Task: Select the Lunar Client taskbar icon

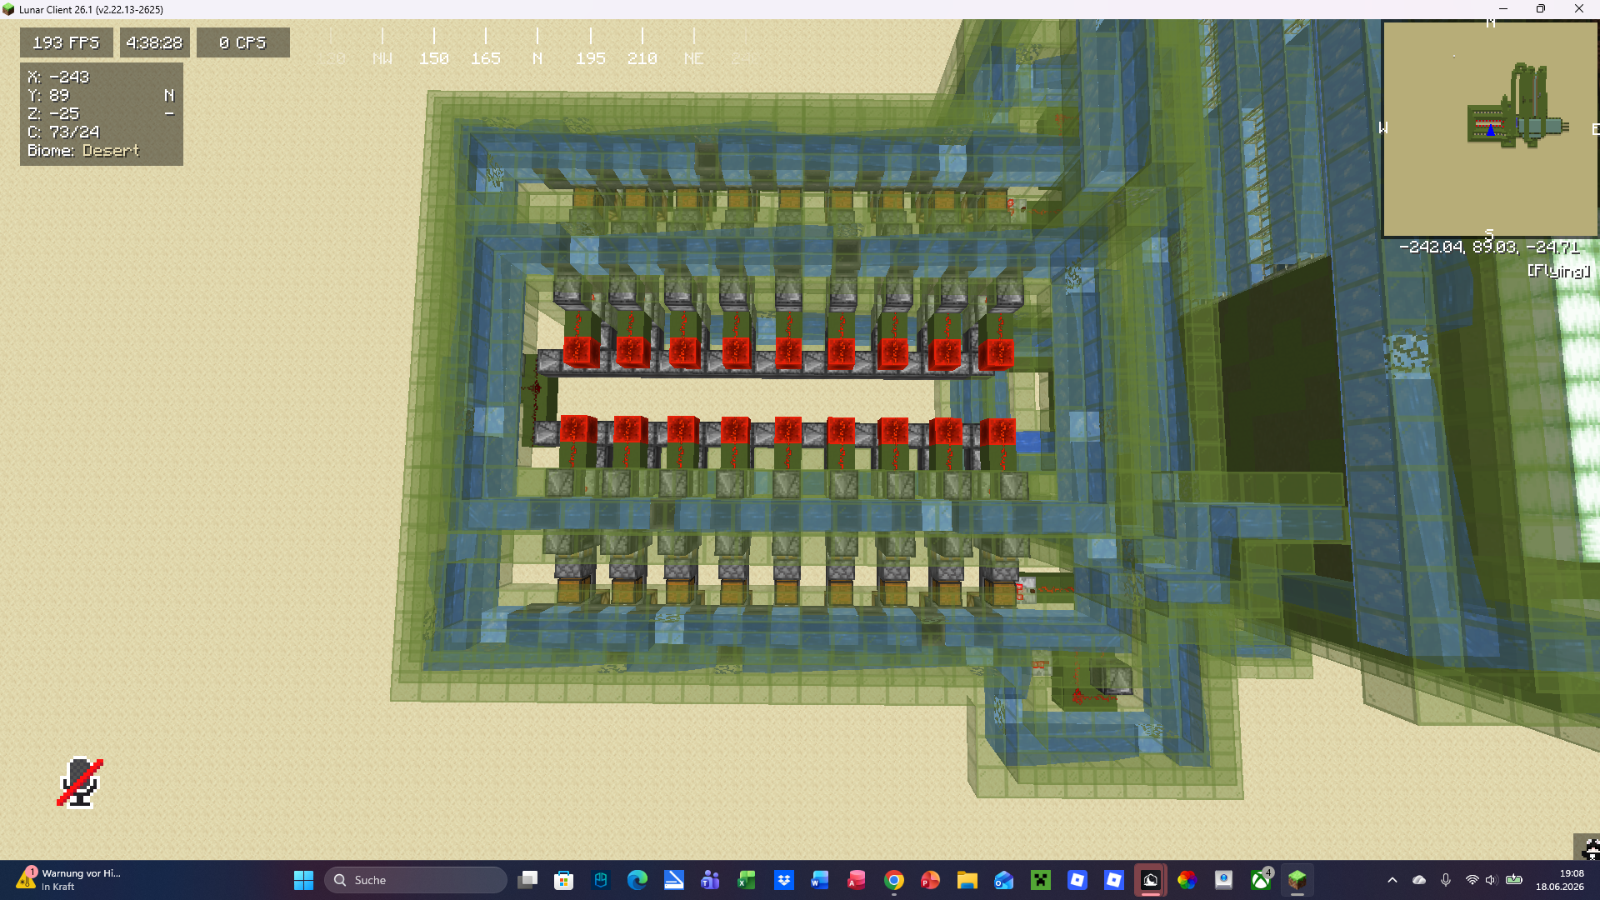Action: (1150, 880)
